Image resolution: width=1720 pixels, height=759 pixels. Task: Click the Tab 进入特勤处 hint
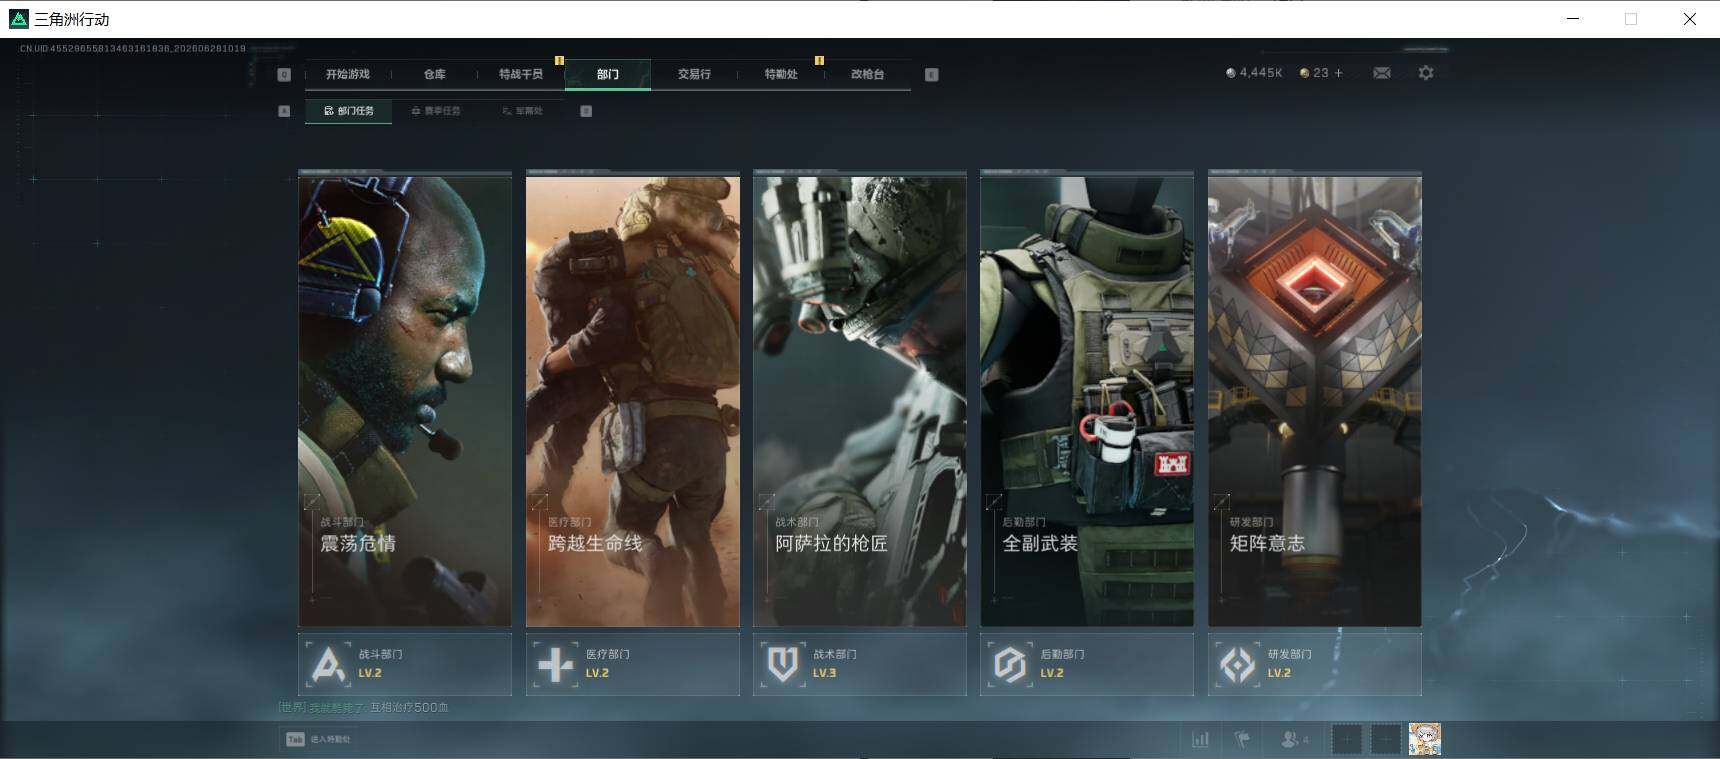318,739
